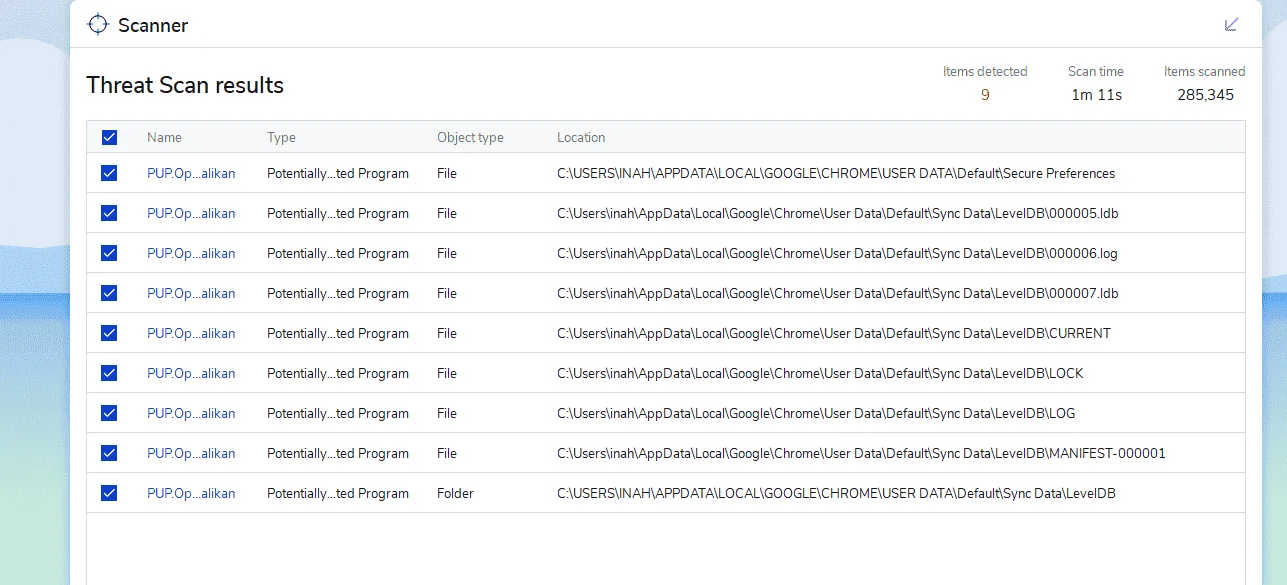The height and width of the screenshot is (585, 1287).
Task: Uncheck the Folder row checkbox
Action: [x=109, y=493]
